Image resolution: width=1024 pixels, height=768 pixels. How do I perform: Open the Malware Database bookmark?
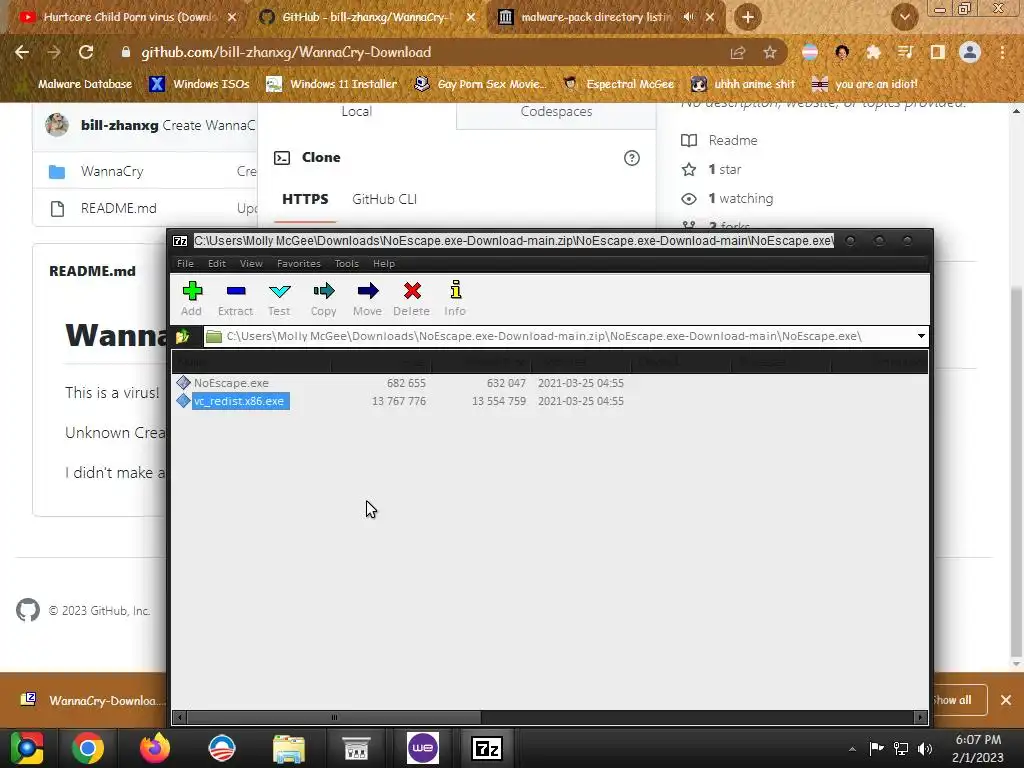[85, 84]
